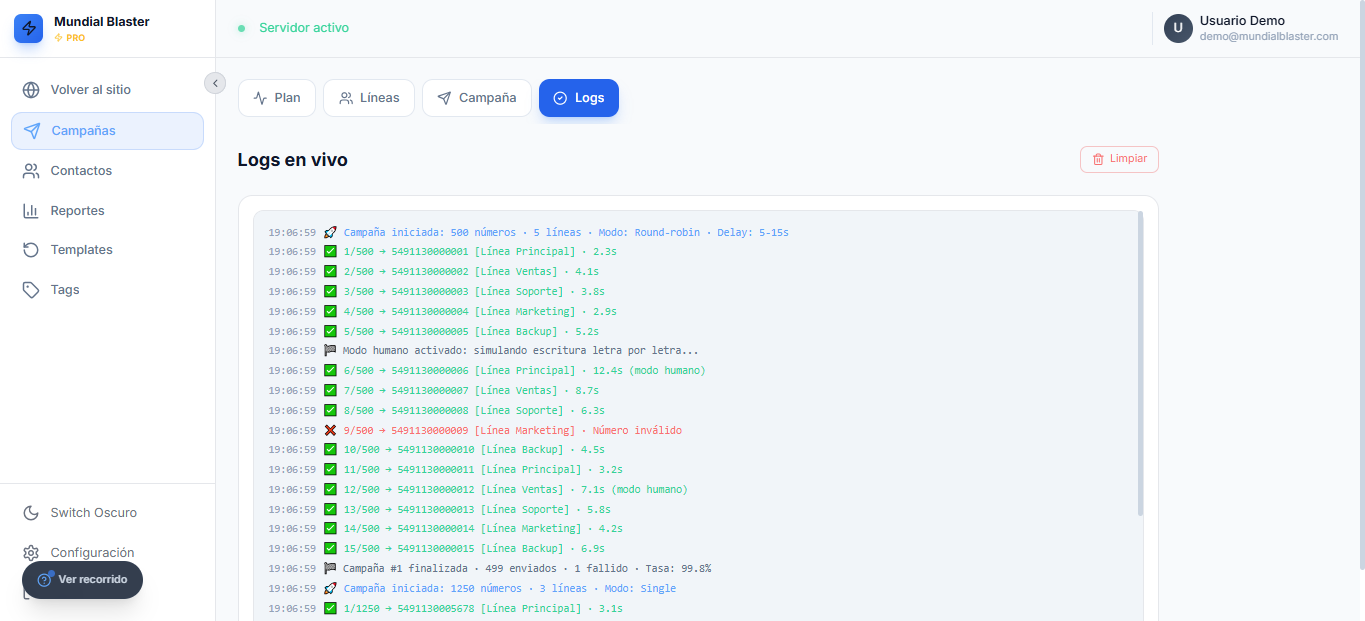The image size is (1365, 621).
Task: Click the Servidor activo status indicator
Action: click(293, 28)
